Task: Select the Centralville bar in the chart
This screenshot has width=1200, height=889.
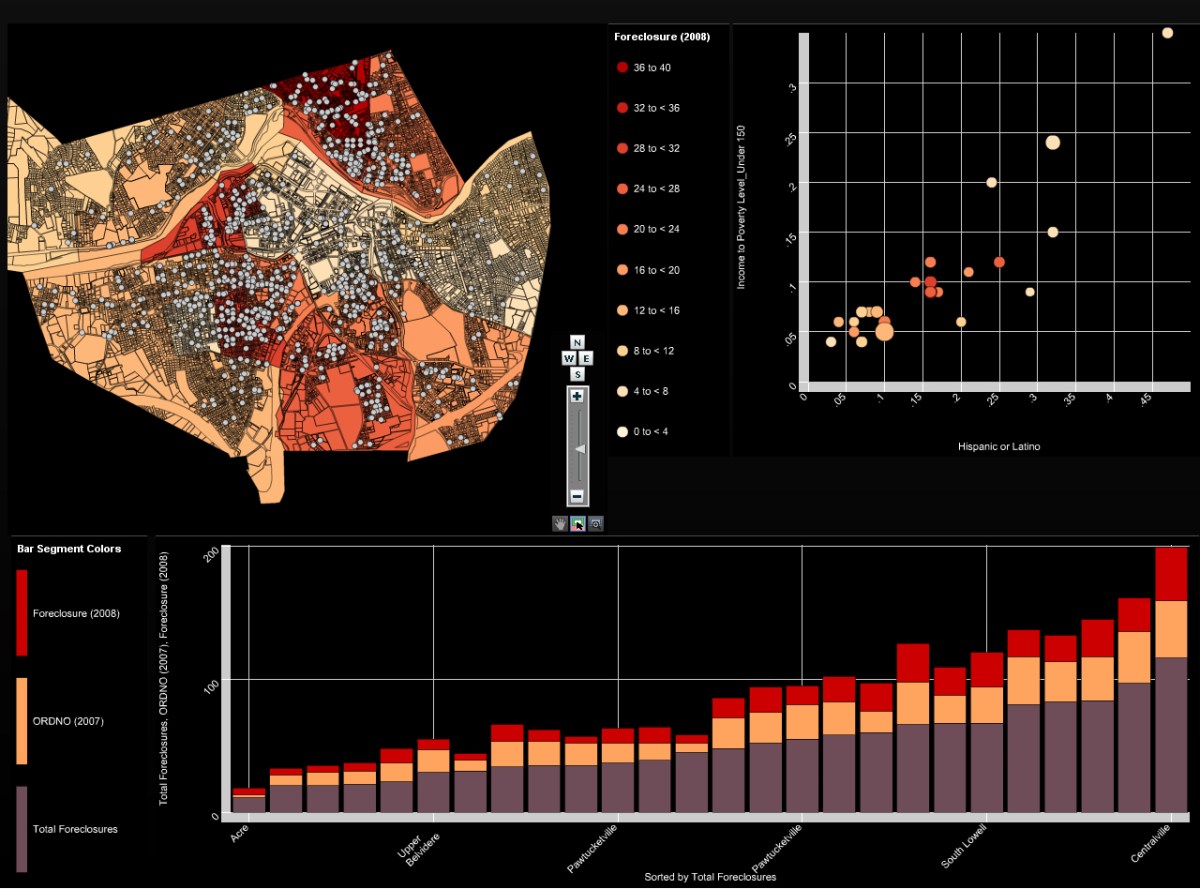Action: coord(1171,679)
